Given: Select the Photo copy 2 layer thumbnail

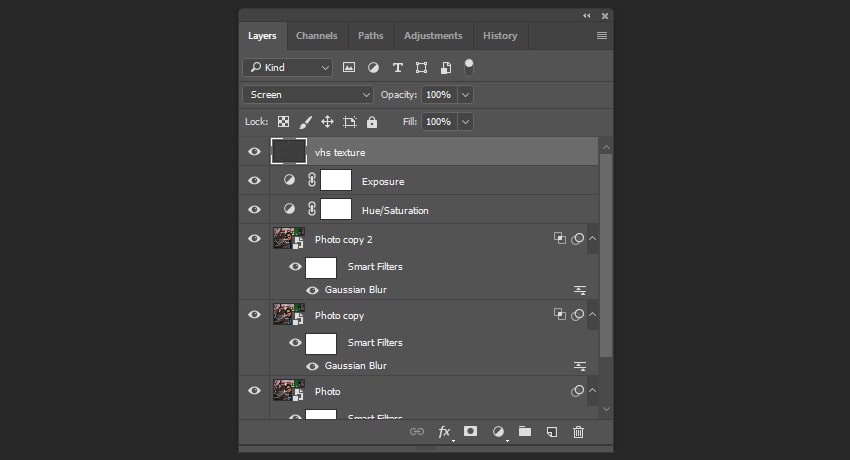Looking at the screenshot, I should point(288,238).
